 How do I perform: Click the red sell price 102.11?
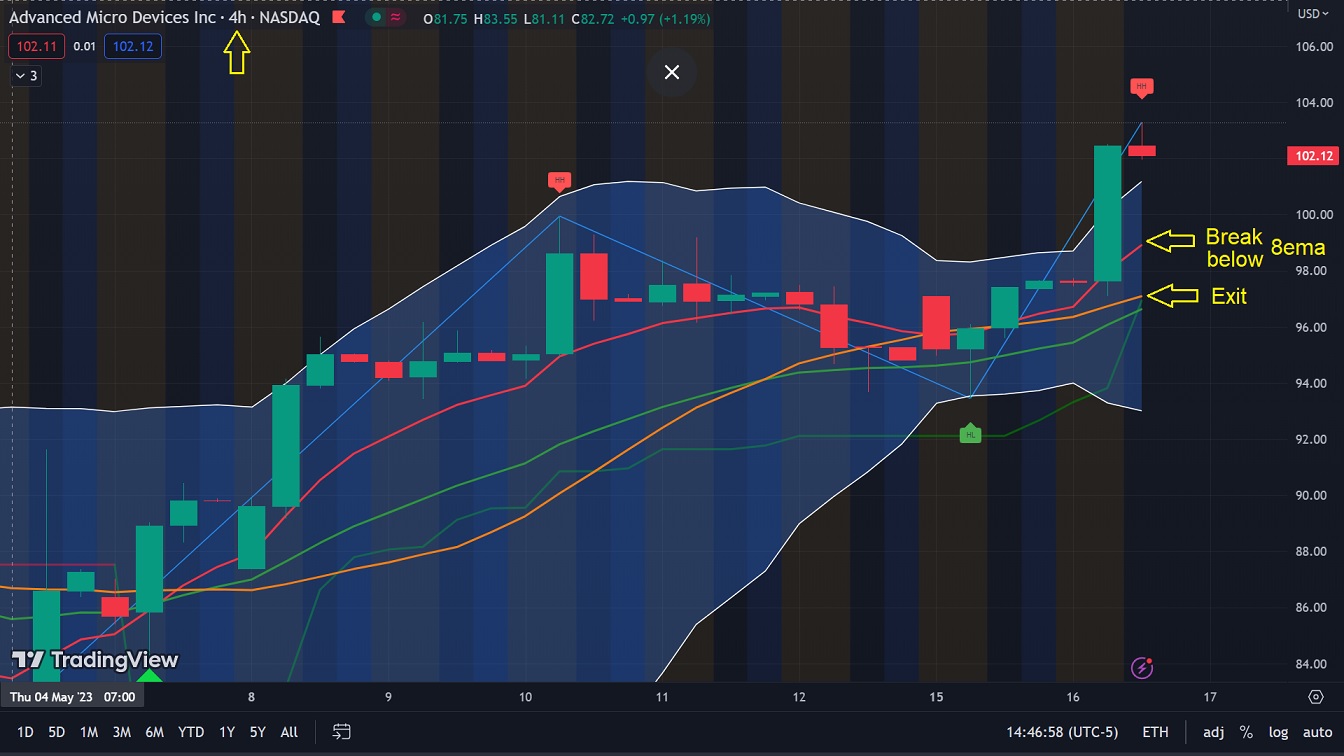[x=36, y=46]
